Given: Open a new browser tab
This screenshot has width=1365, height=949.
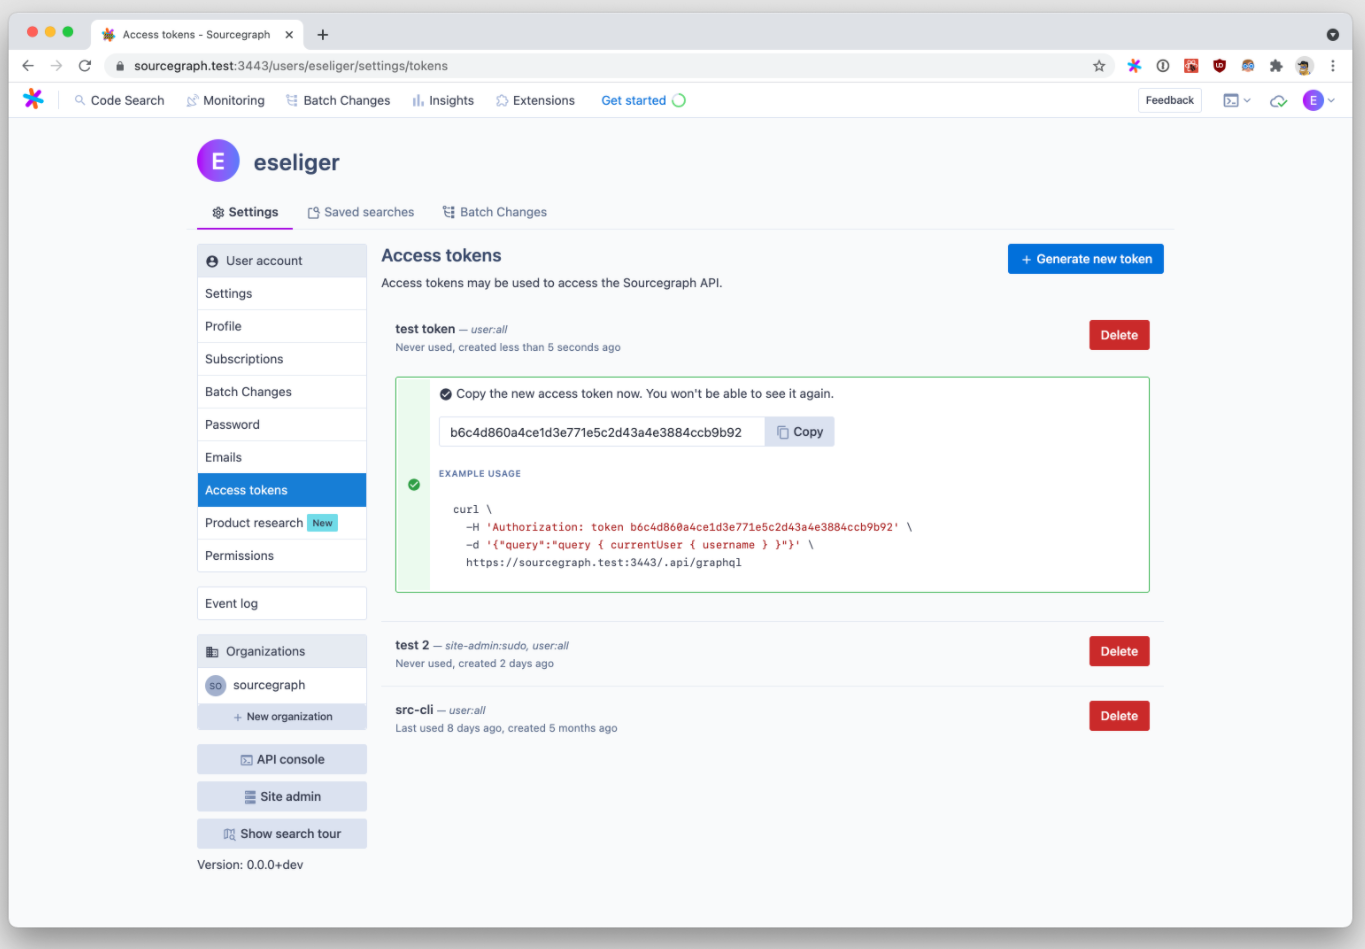Looking at the screenshot, I should [x=323, y=35].
